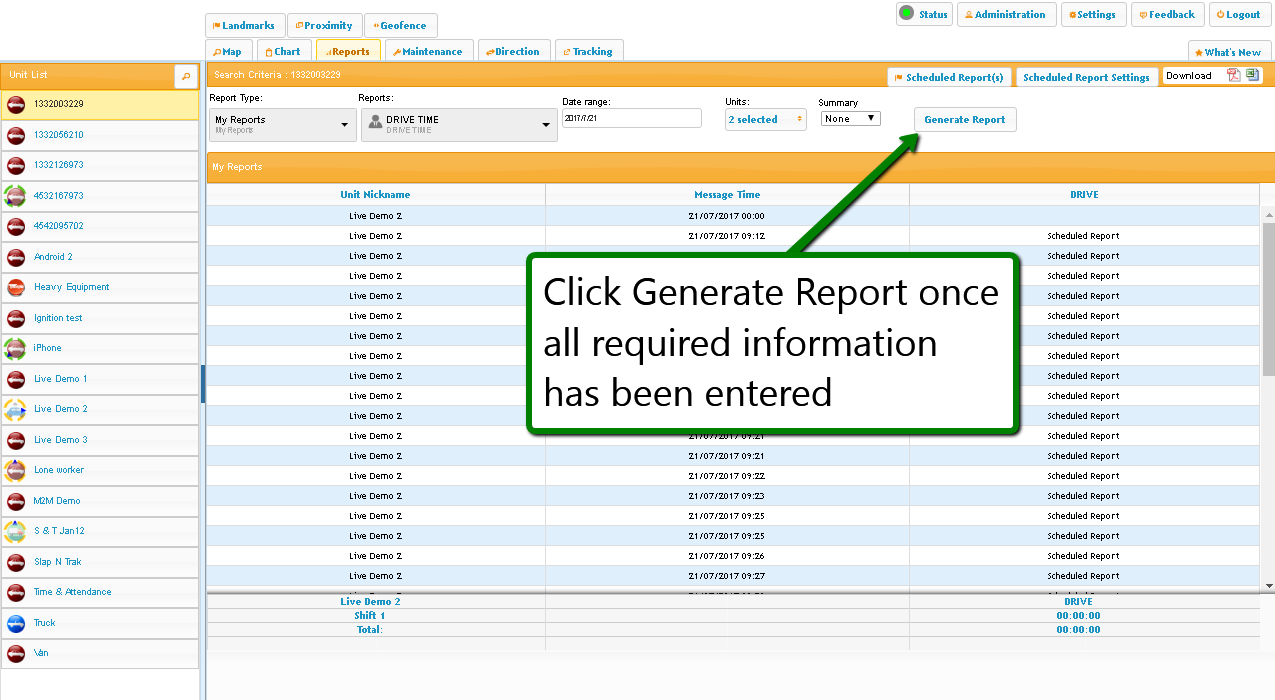Click the green Status indicator
Screen dimensions: 1275x700
click(x=907, y=14)
